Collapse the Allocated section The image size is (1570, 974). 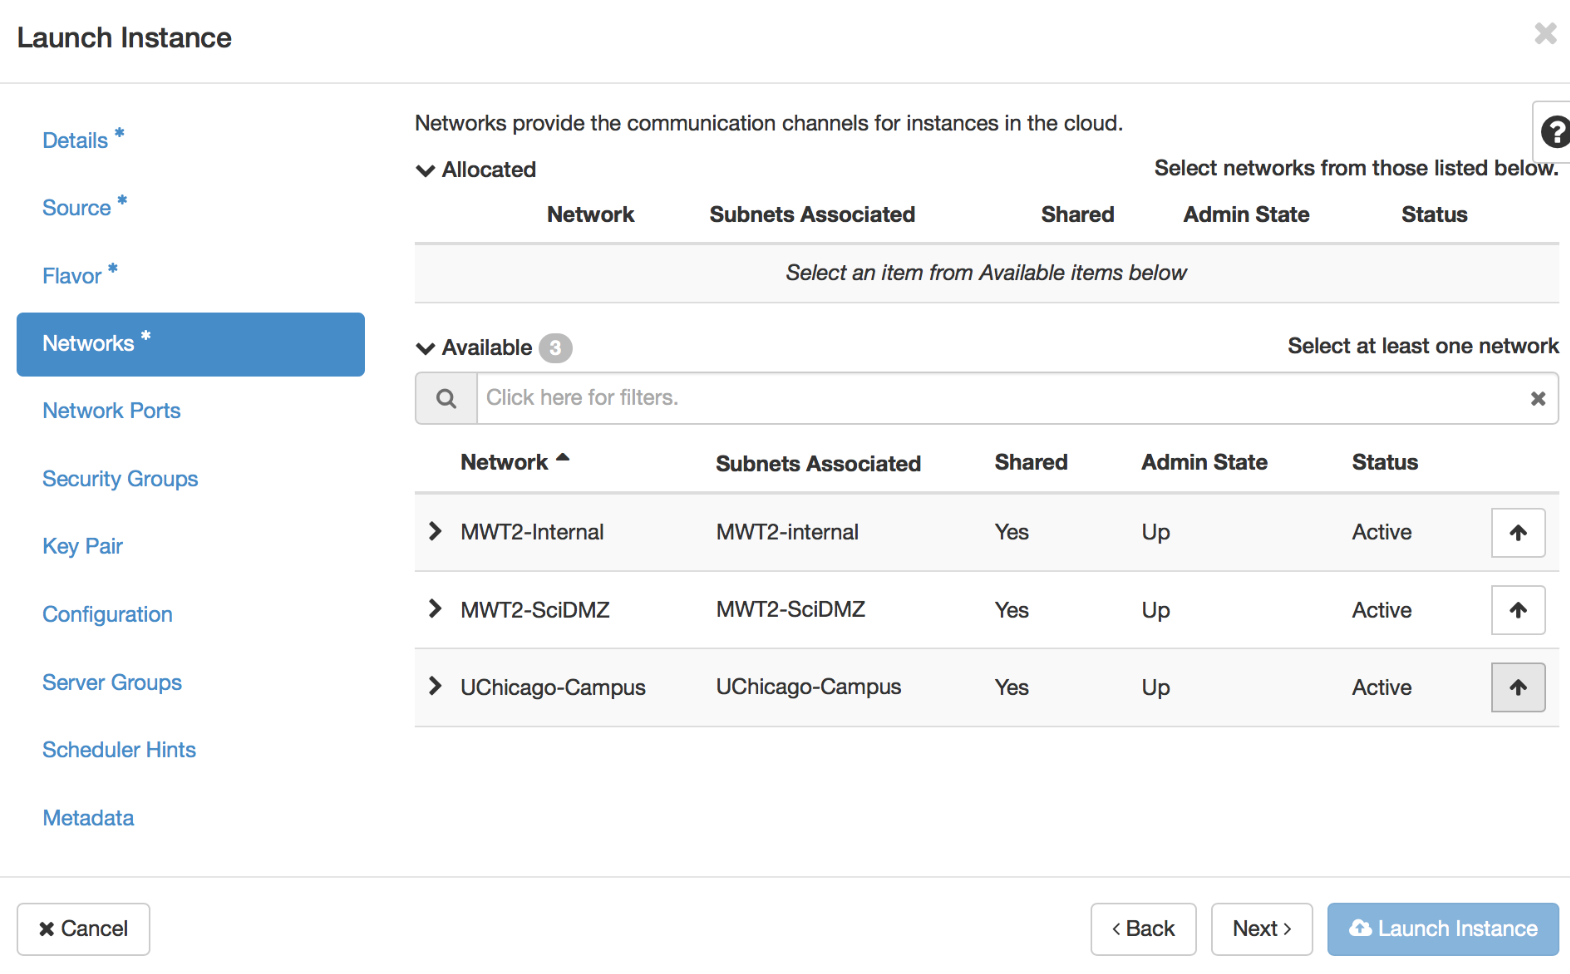coord(426,170)
